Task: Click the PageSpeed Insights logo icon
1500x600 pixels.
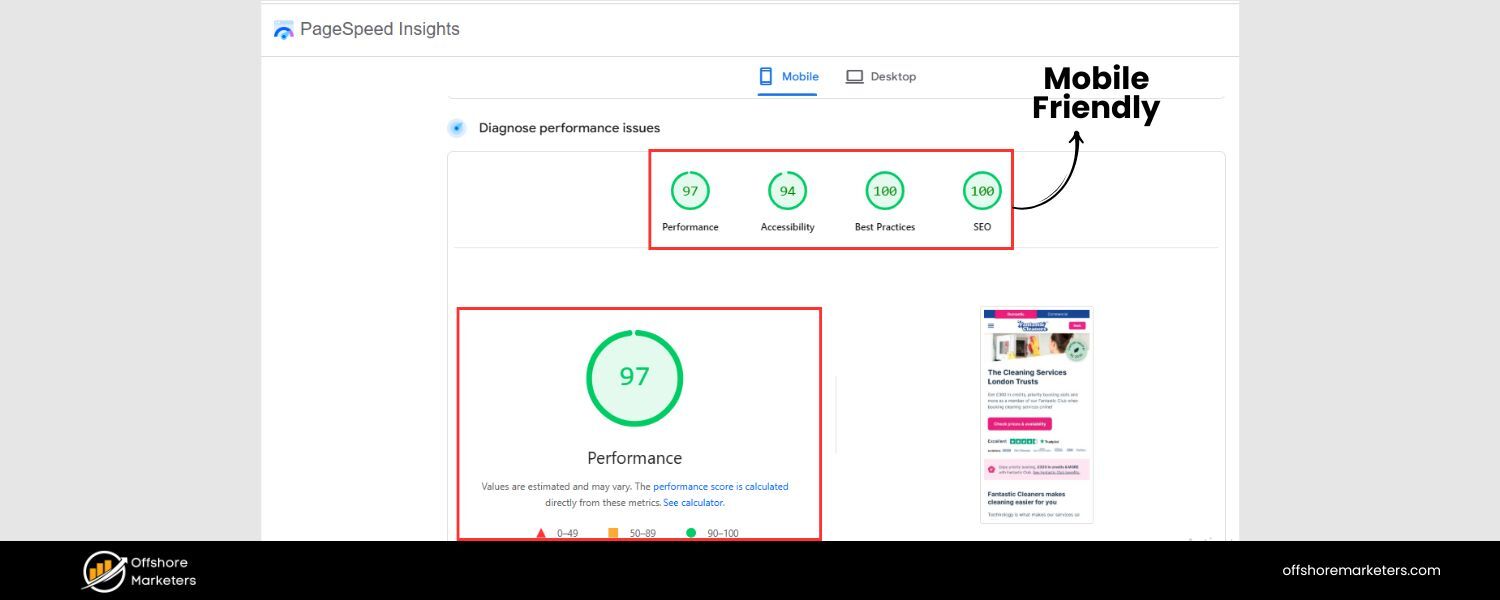Action: tap(283, 28)
